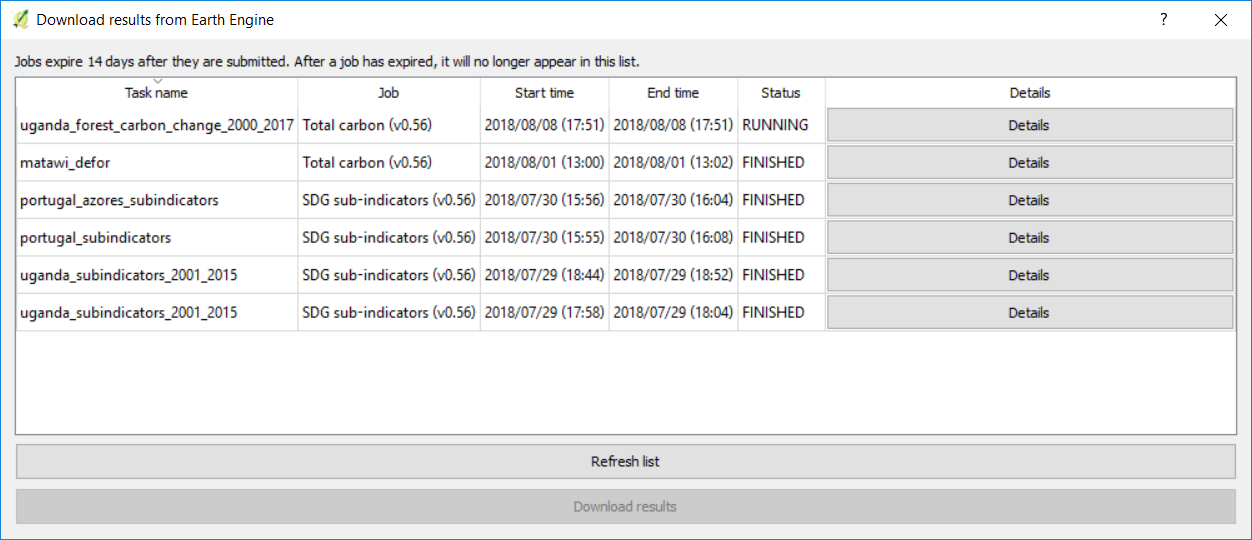Click the End time column header

tap(673, 93)
